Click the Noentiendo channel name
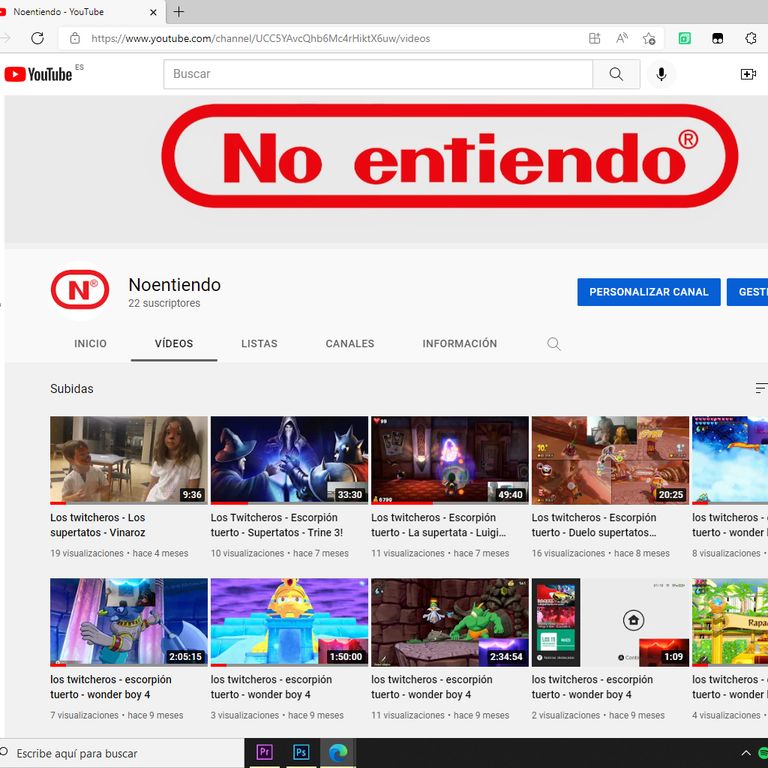Screen dimensions: 768x768 (174, 285)
